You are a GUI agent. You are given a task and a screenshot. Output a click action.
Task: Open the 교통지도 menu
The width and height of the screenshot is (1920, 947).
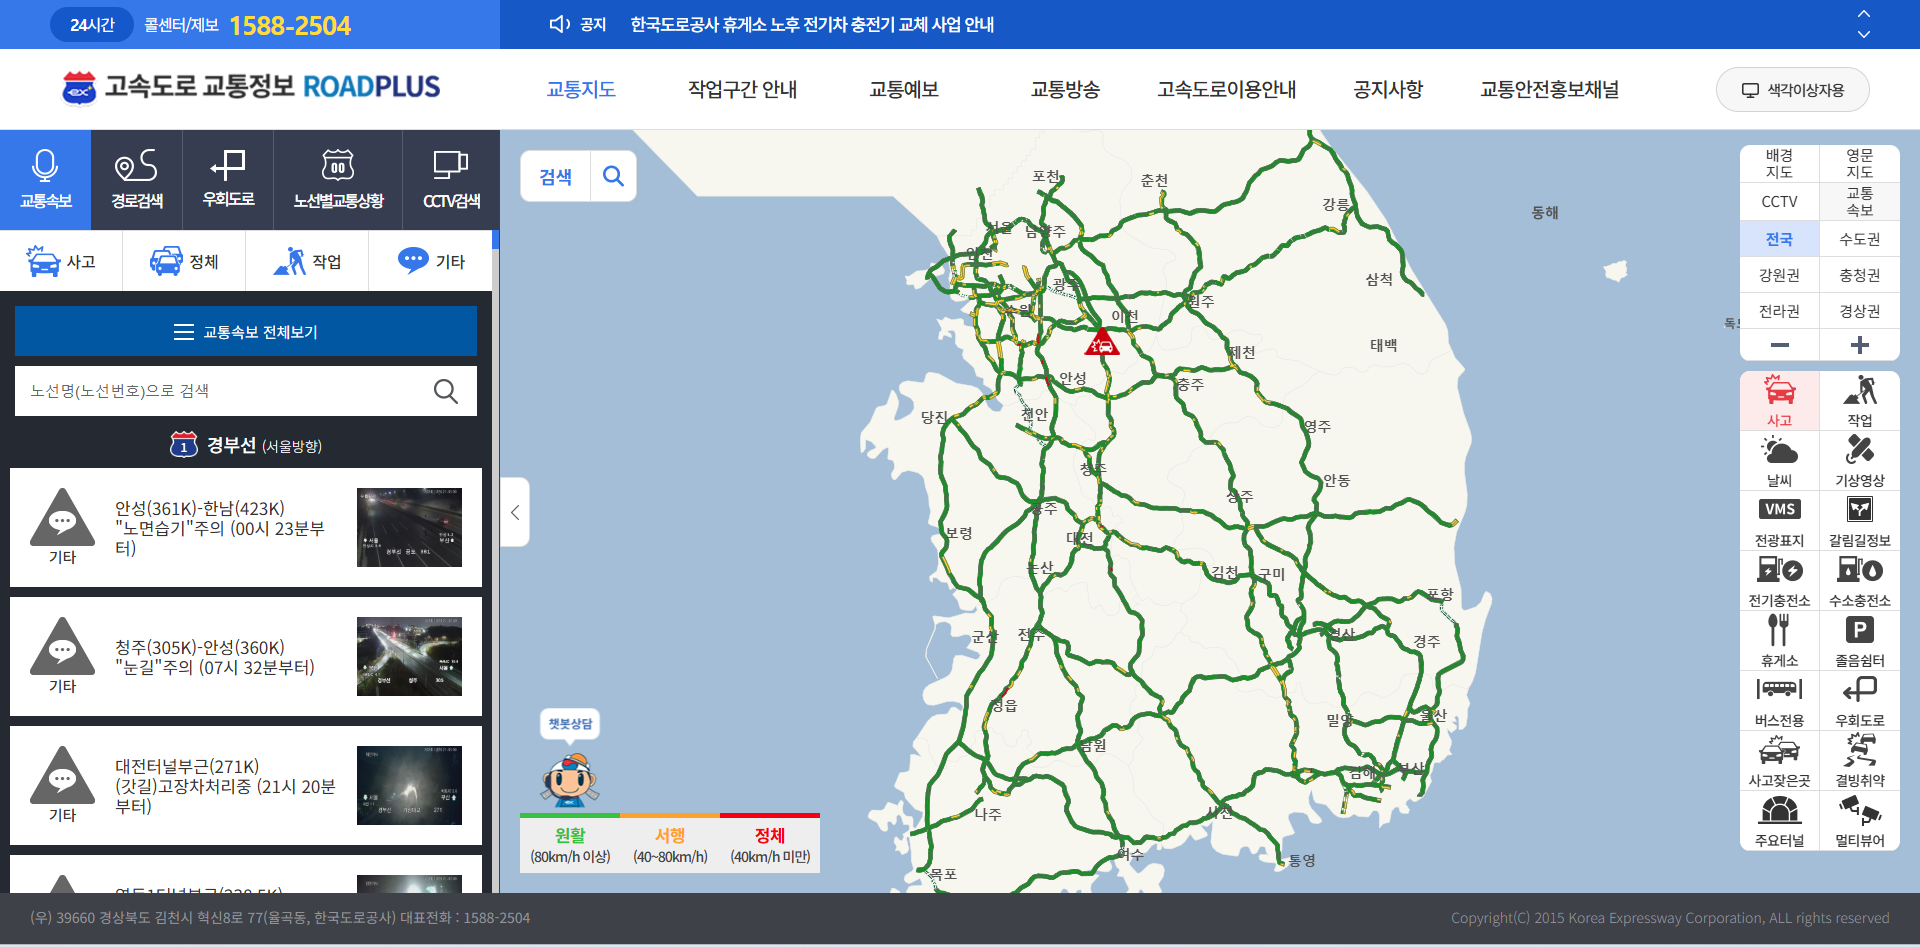click(x=581, y=89)
